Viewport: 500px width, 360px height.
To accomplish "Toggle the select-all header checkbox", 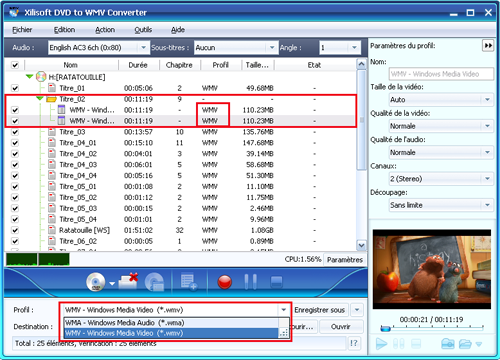I will pos(15,65).
